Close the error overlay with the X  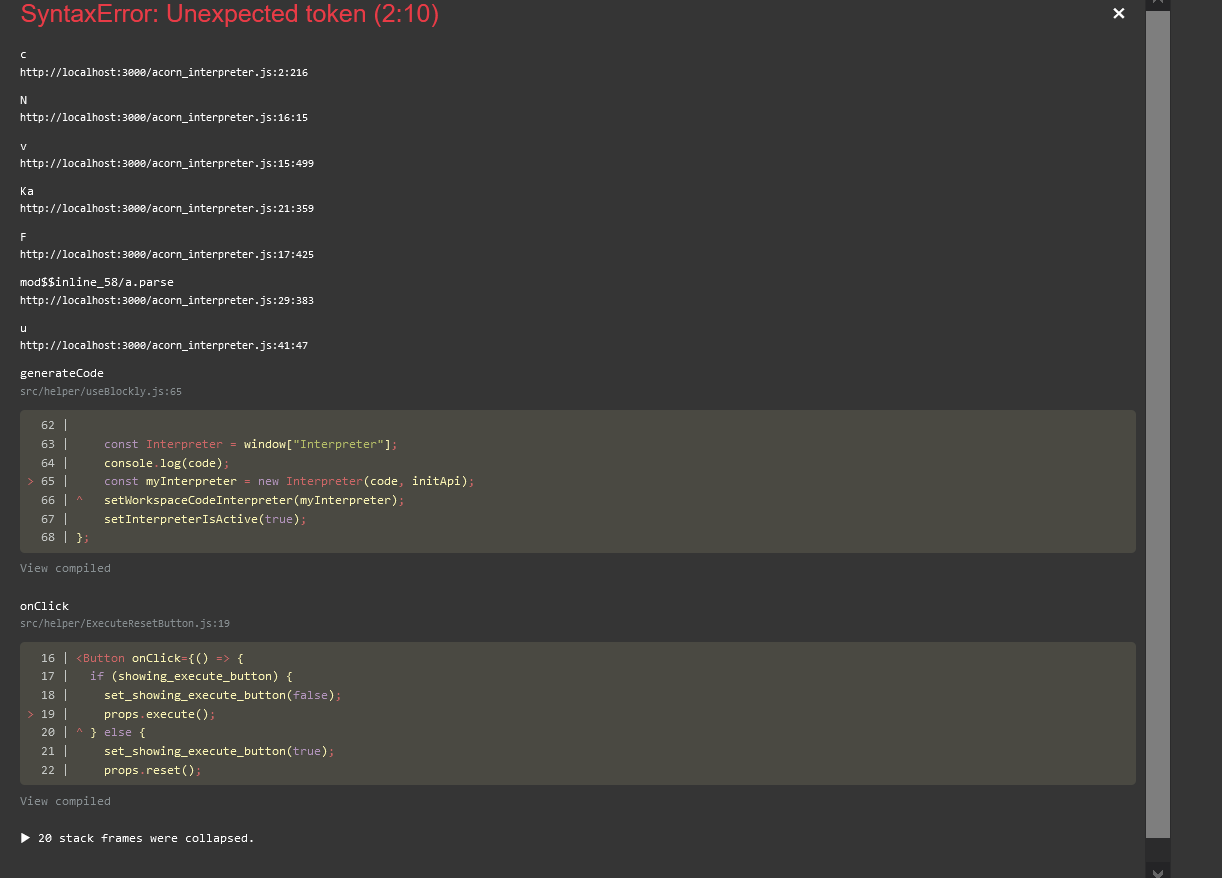(1119, 13)
